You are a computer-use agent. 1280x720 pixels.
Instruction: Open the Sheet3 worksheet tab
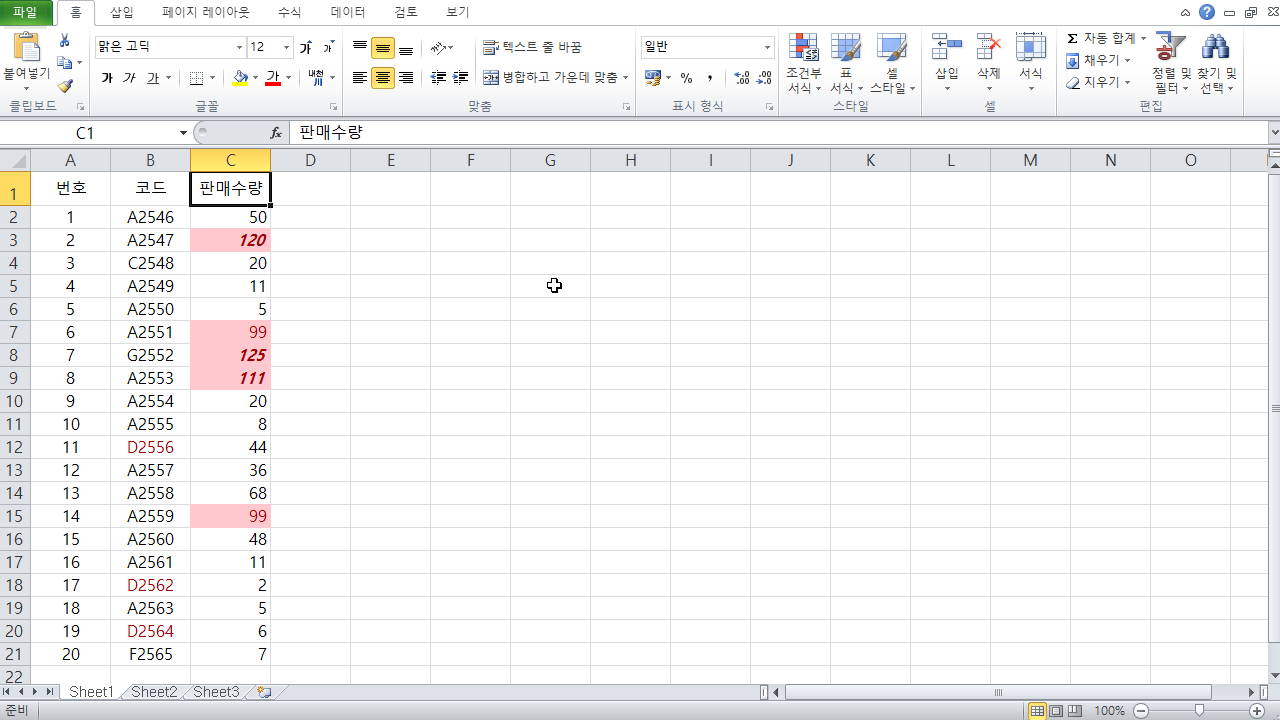(x=216, y=692)
